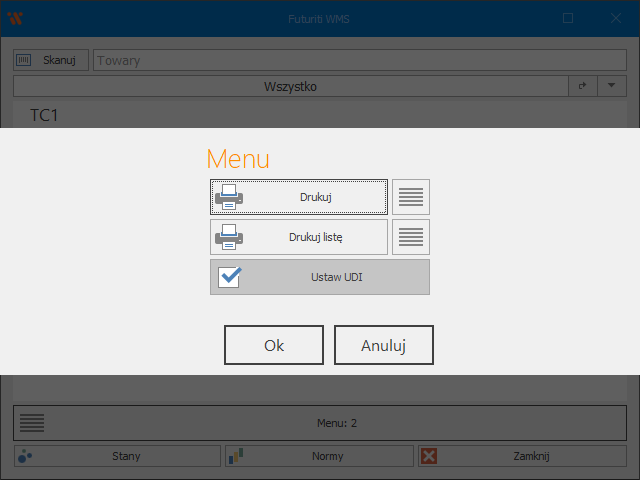Cancel the dialog with Anuluj

click(x=383, y=345)
